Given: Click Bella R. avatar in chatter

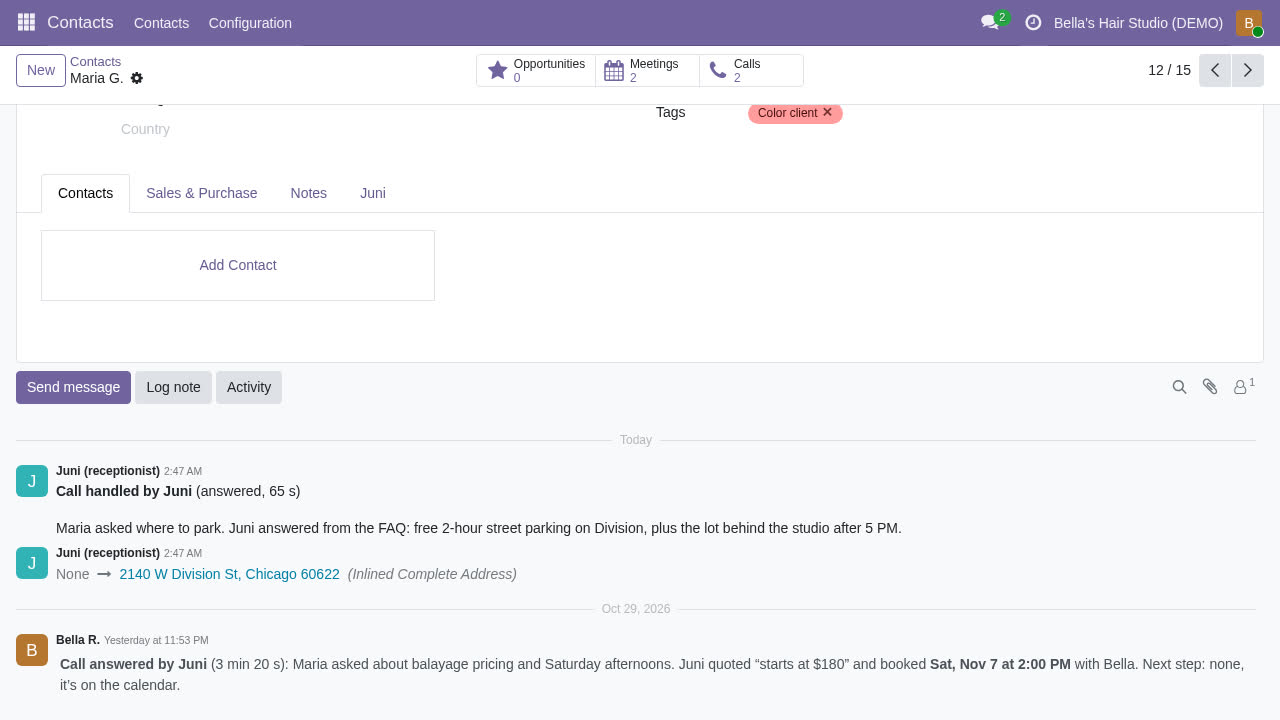Looking at the screenshot, I should [x=32, y=650].
